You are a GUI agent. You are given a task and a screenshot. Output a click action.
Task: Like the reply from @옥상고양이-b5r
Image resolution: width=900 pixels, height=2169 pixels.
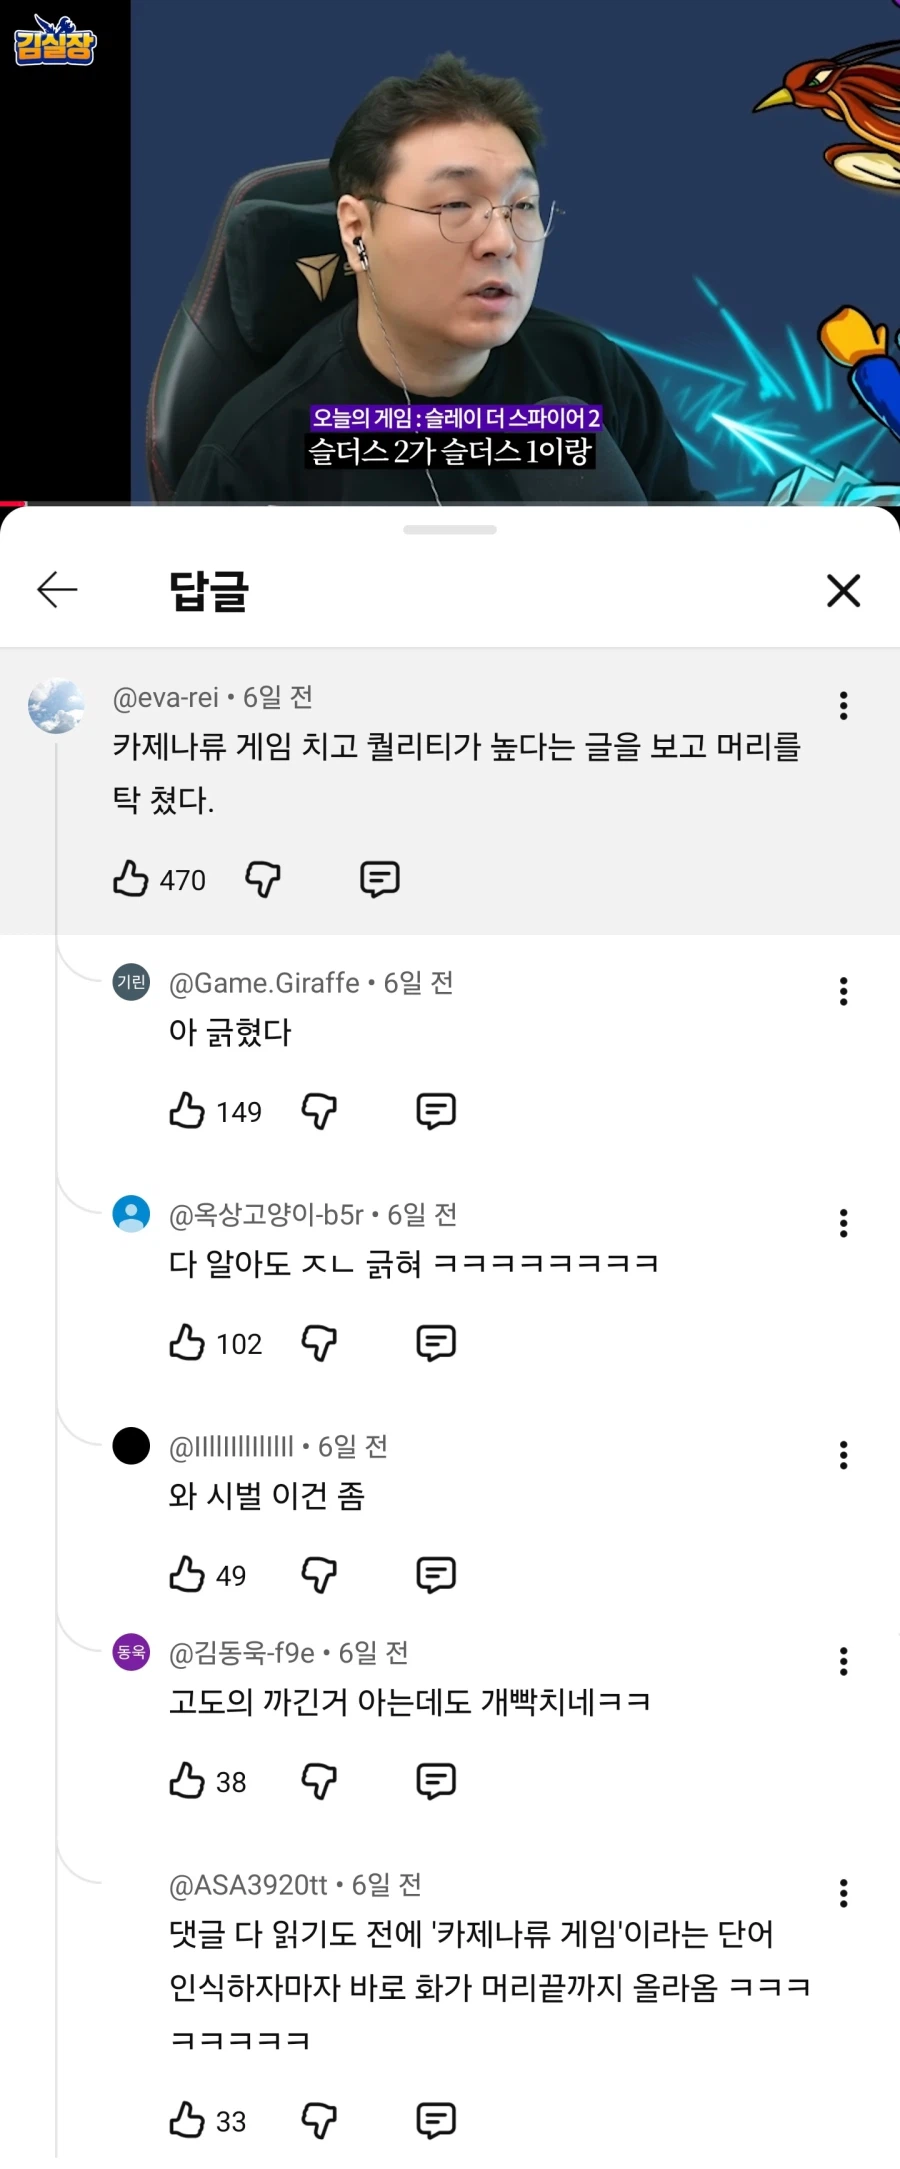coord(187,1342)
